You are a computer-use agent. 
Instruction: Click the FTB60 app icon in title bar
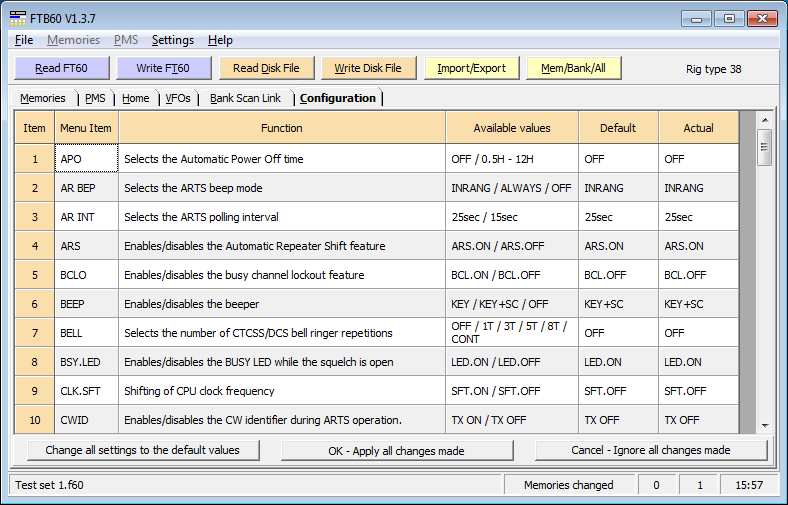click(18, 19)
